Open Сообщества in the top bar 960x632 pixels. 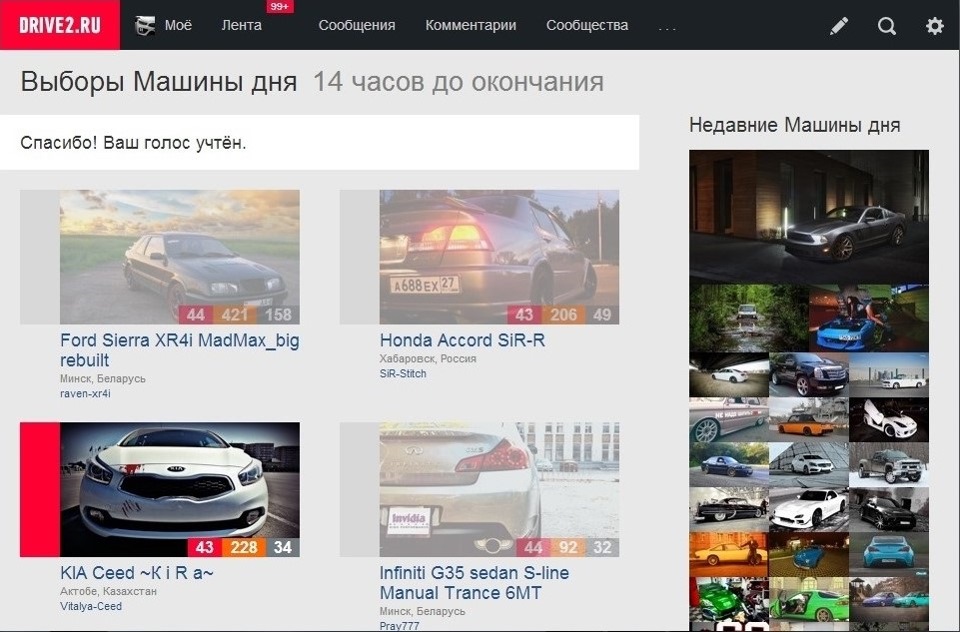[587, 26]
